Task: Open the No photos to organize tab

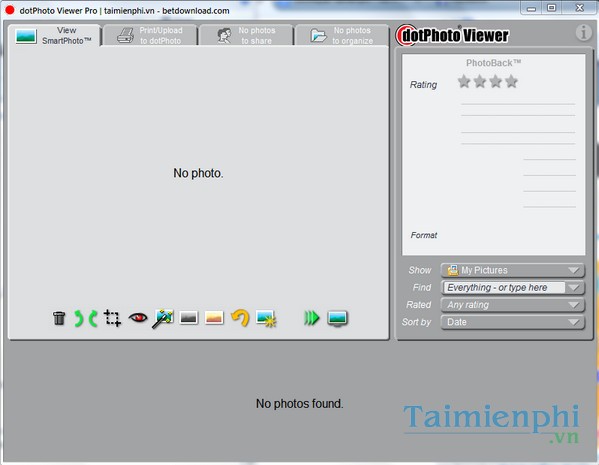Action: [342, 36]
